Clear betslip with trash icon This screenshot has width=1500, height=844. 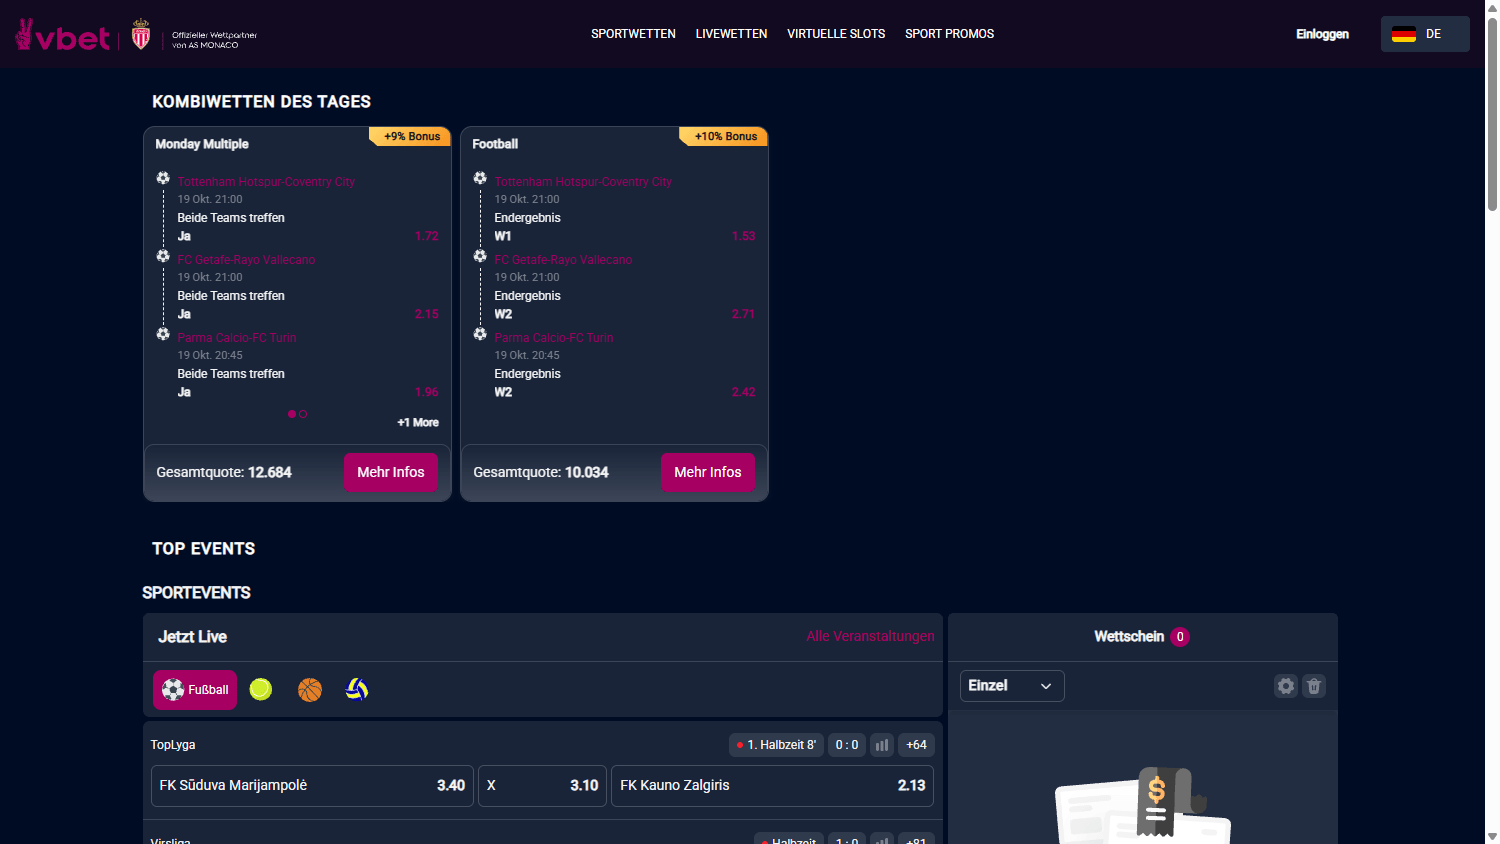coord(1314,686)
